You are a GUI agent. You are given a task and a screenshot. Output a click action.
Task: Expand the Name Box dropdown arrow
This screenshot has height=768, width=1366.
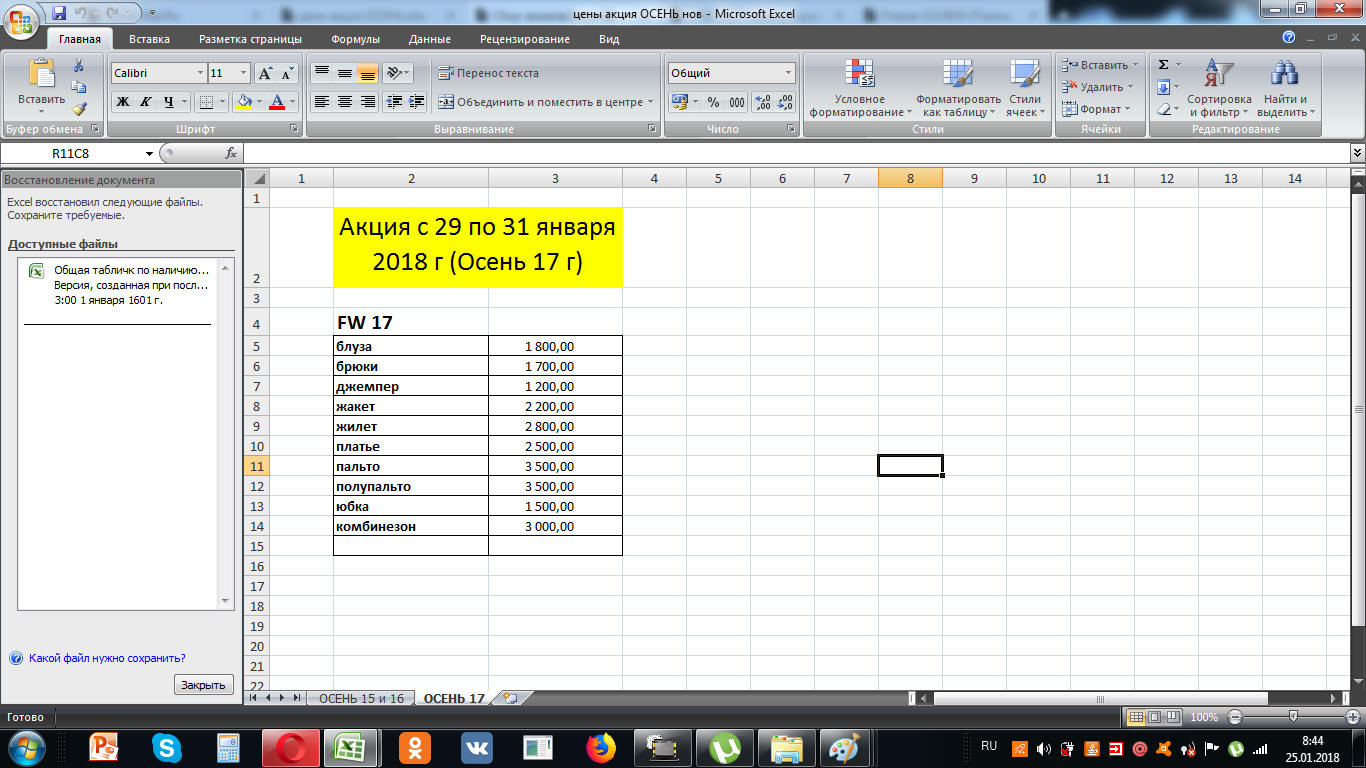150,154
